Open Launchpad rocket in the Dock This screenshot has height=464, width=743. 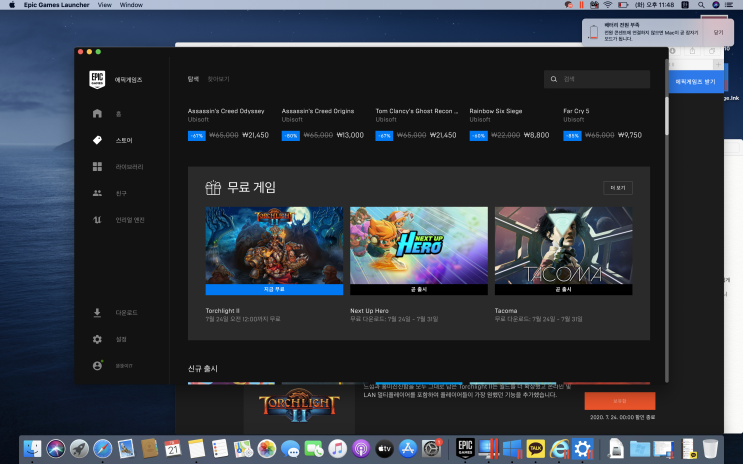coord(79,448)
